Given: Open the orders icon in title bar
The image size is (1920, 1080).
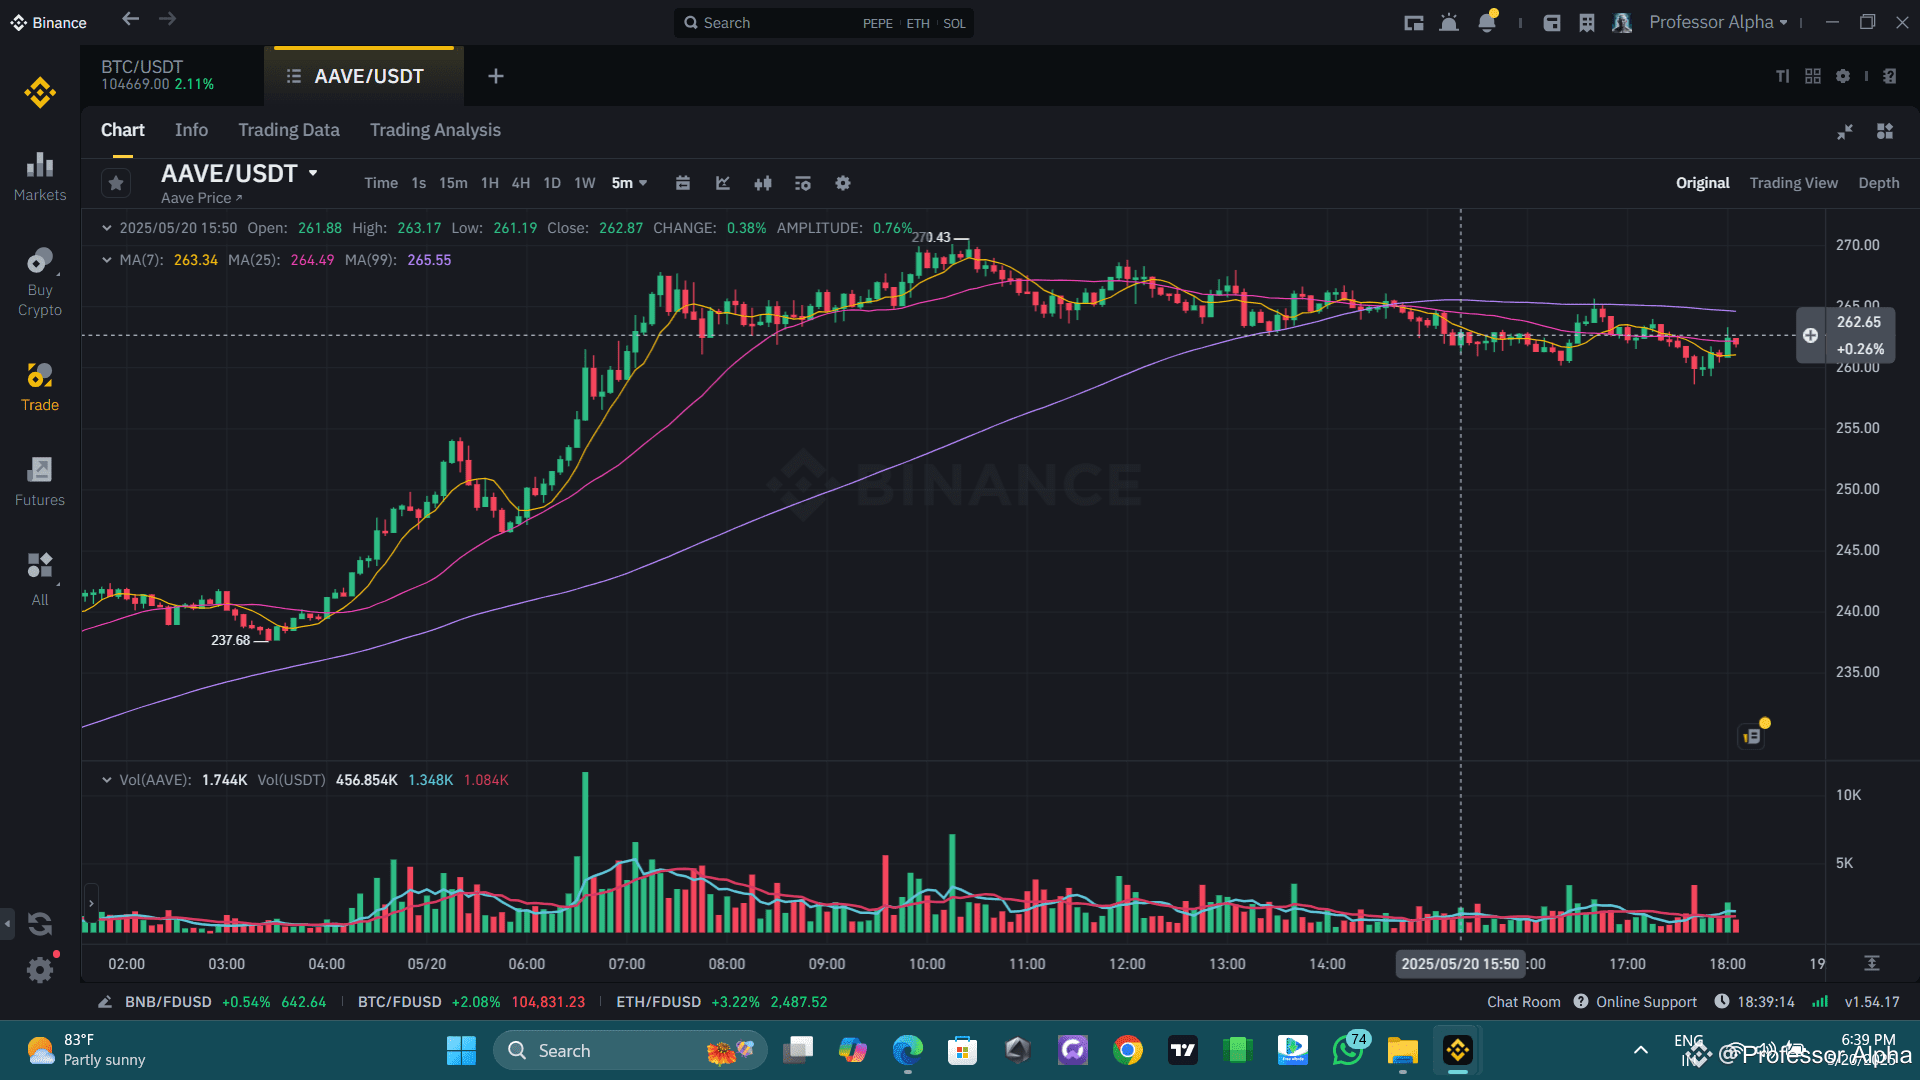Looking at the screenshot, I should point(1587,23).
